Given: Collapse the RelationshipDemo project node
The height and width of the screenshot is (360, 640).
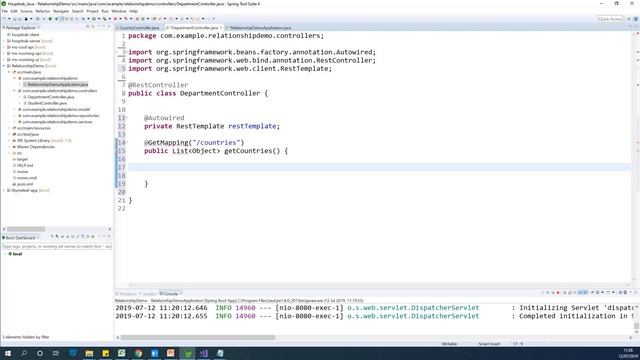Looking at the screenshot, I should coord(4,66).
